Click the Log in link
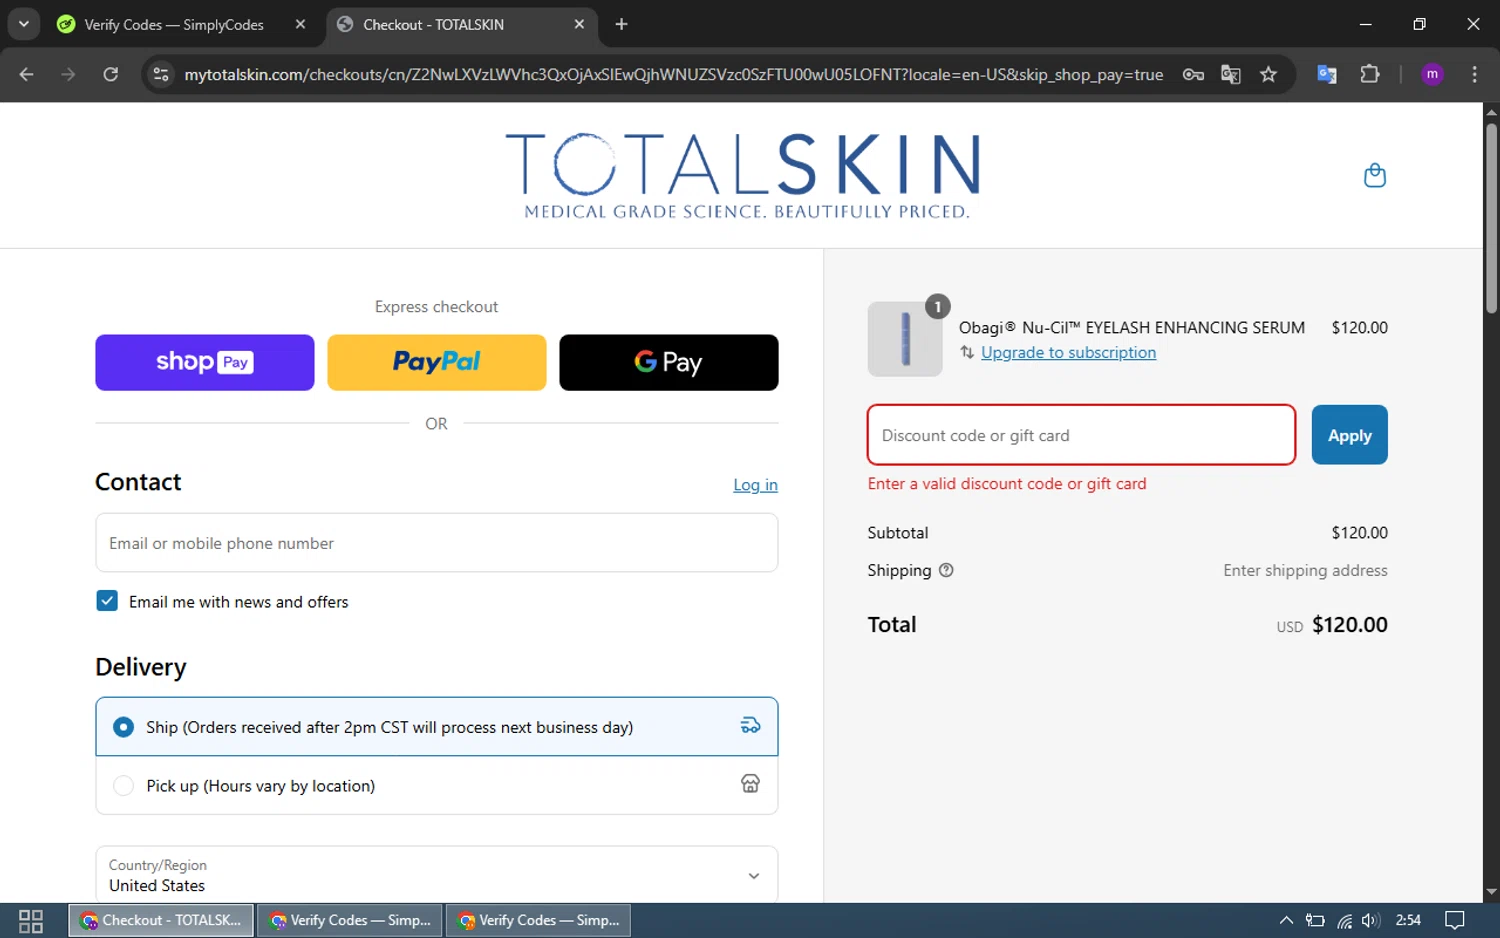The height and width of the screenshot is (938, 1500). pos(755,485)
